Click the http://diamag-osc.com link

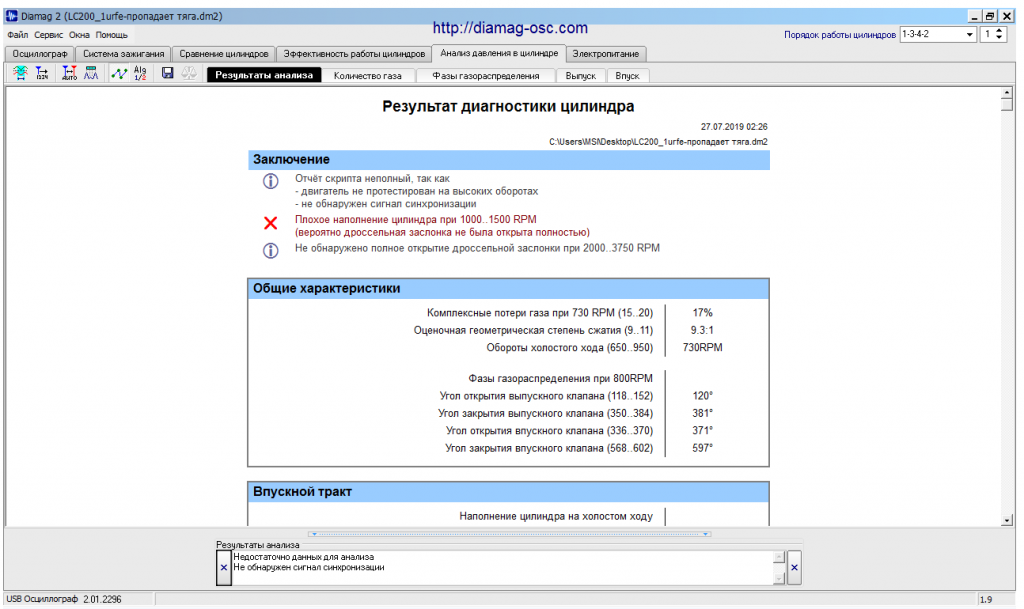(x=510, y=28)
